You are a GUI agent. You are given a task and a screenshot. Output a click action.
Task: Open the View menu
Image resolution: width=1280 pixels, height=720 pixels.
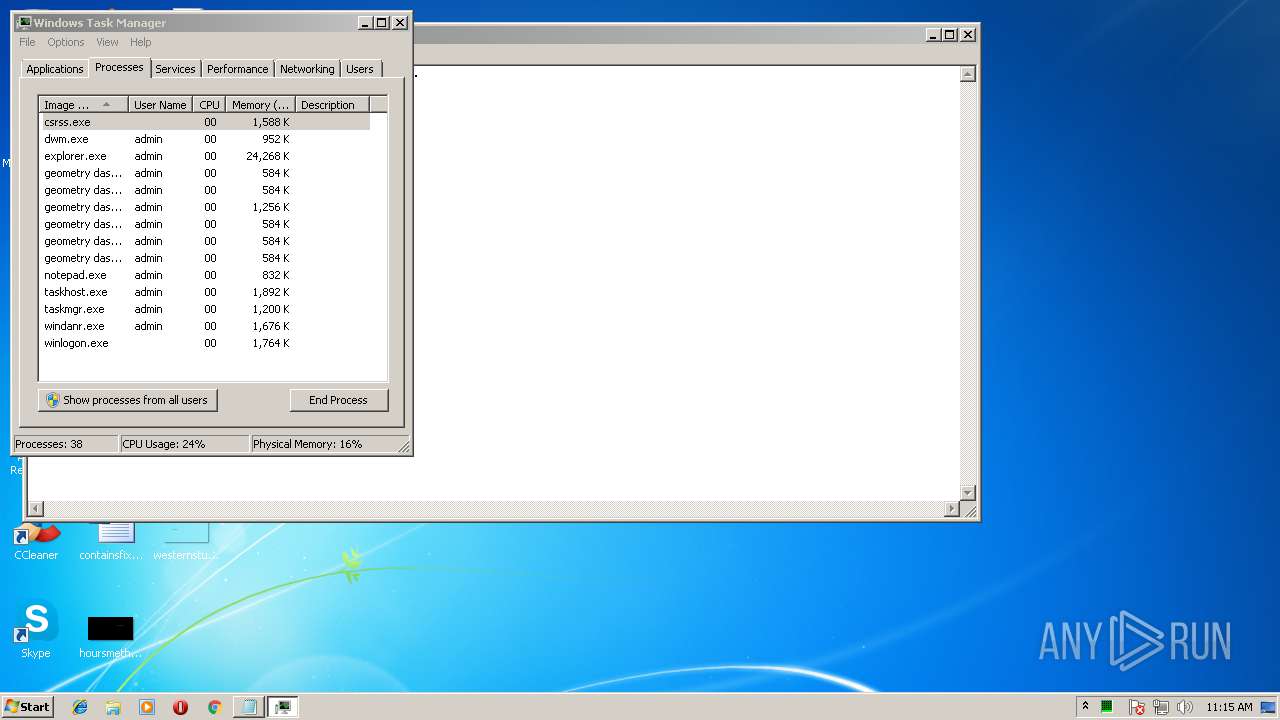[x=107, y=42]
